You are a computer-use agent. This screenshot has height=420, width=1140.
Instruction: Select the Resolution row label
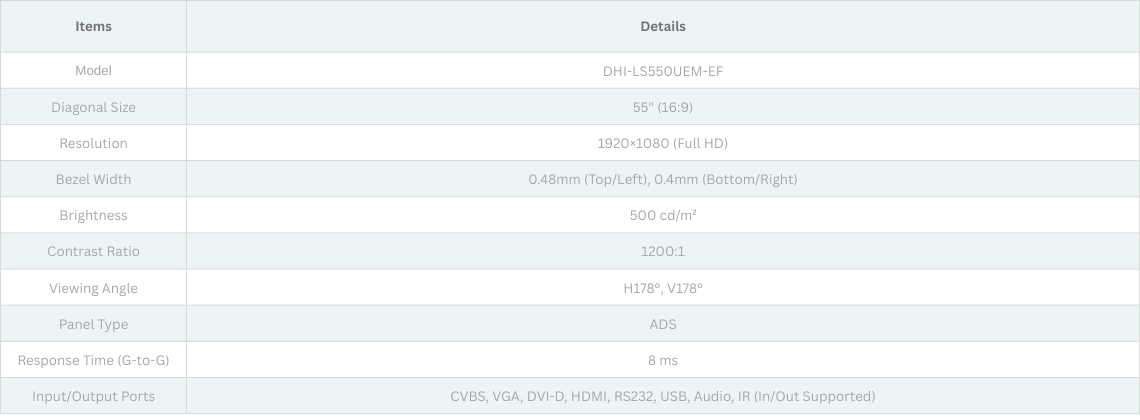tap(93, 143)
